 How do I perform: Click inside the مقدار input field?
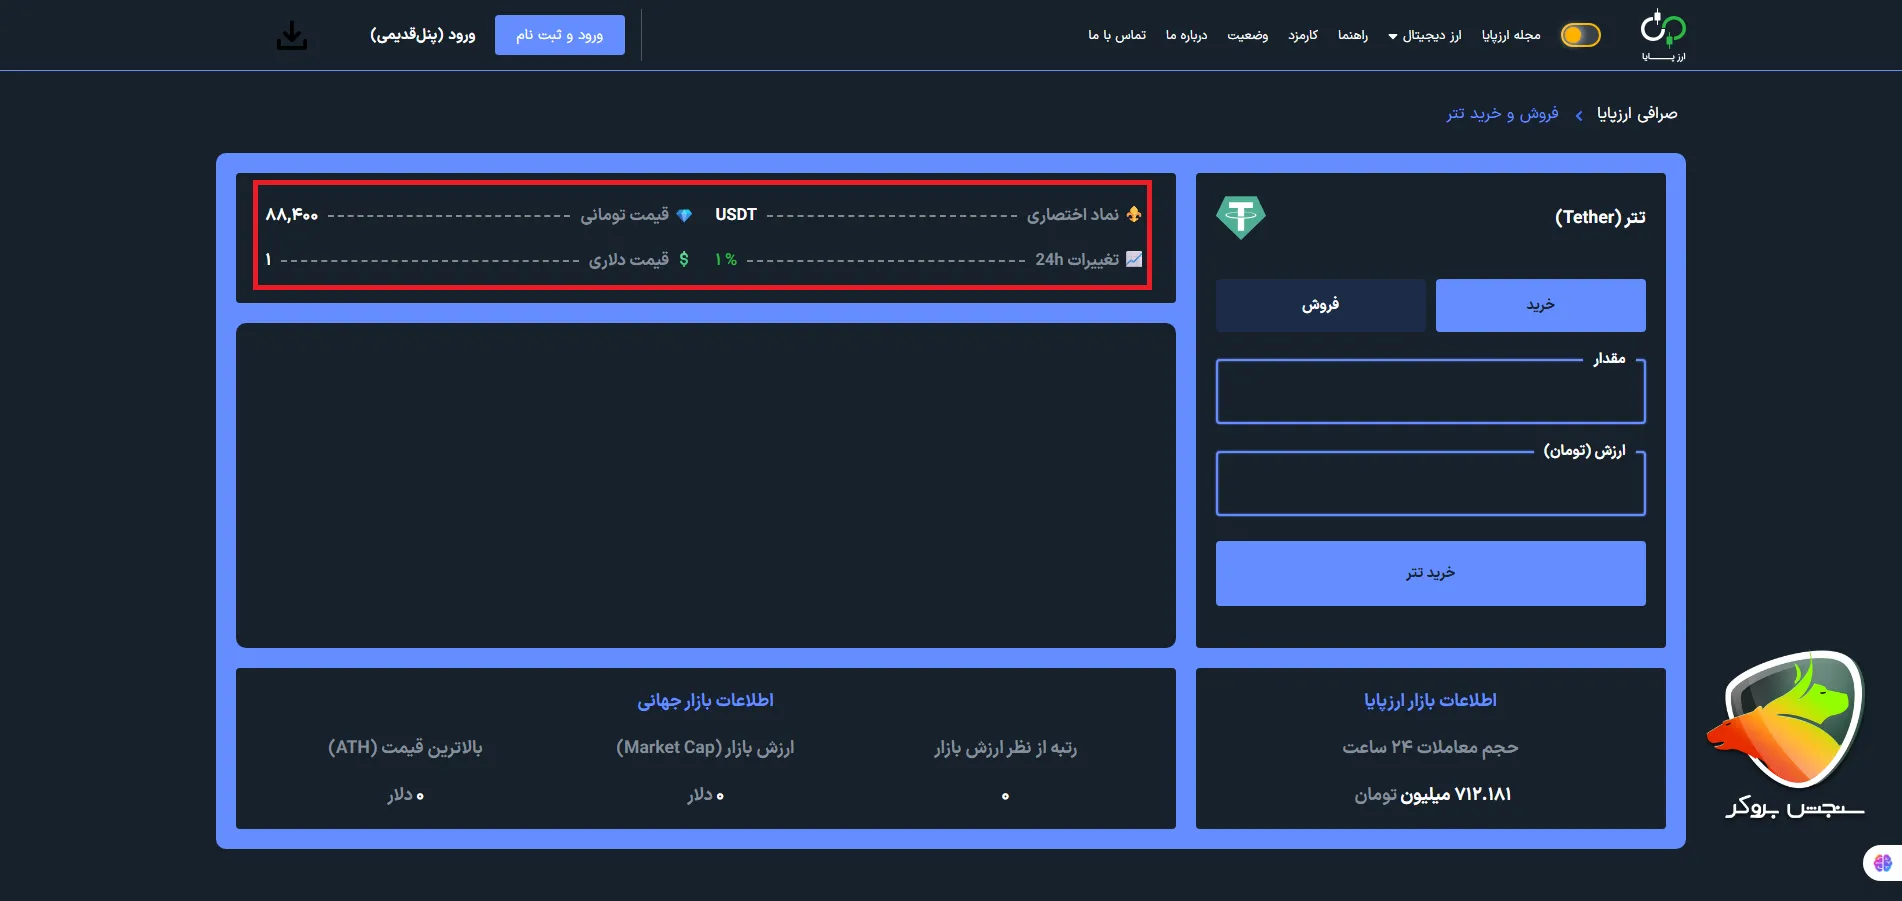1429,391
